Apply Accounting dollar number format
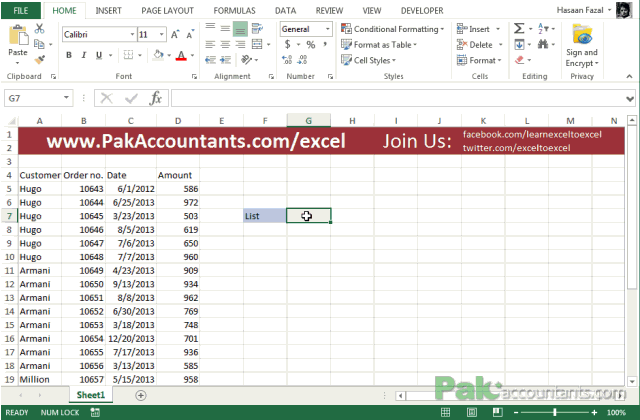 tap(287, 44)
